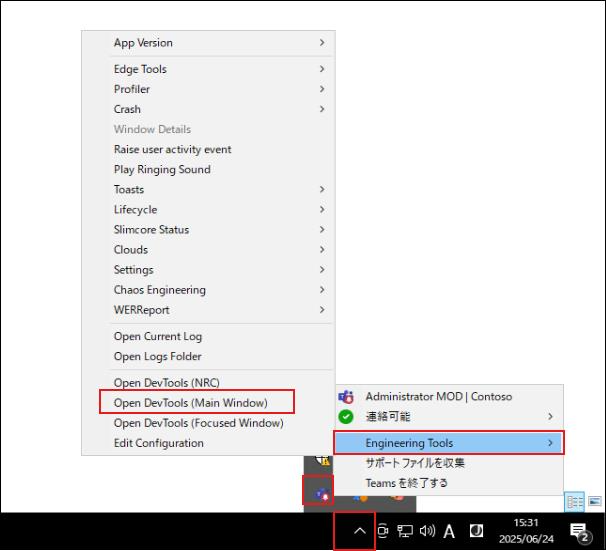Open the 連絡可能 status submenu

[x=449, y=417]
